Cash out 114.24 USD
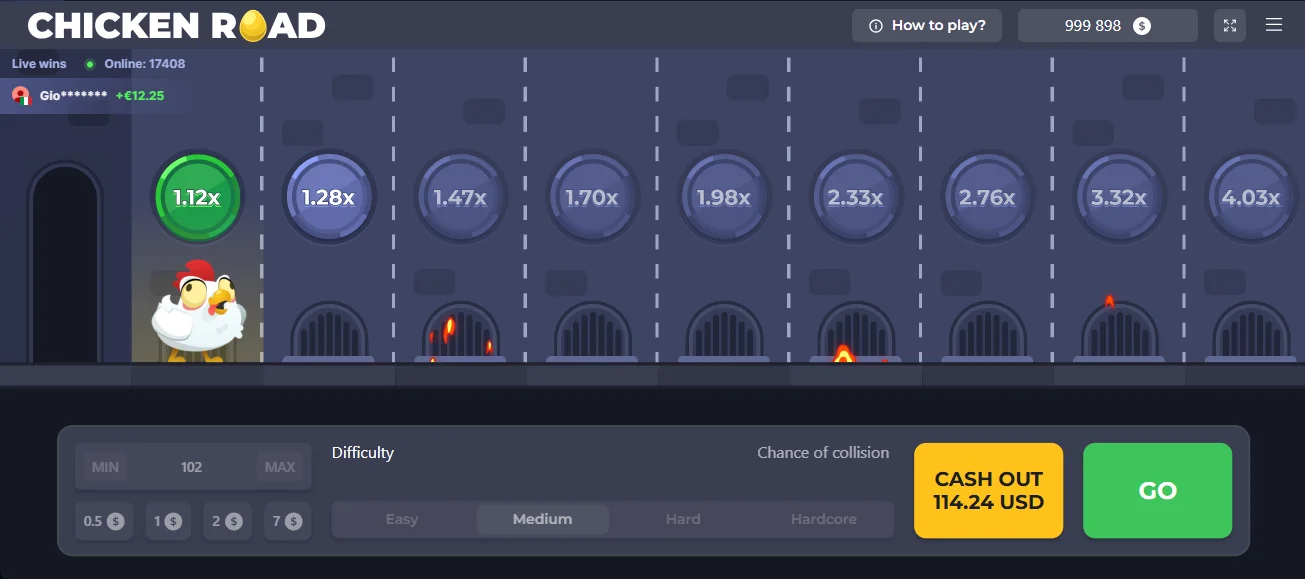Image resolution: width=1305 pixels, height=579 pixels. coord(989,491)
